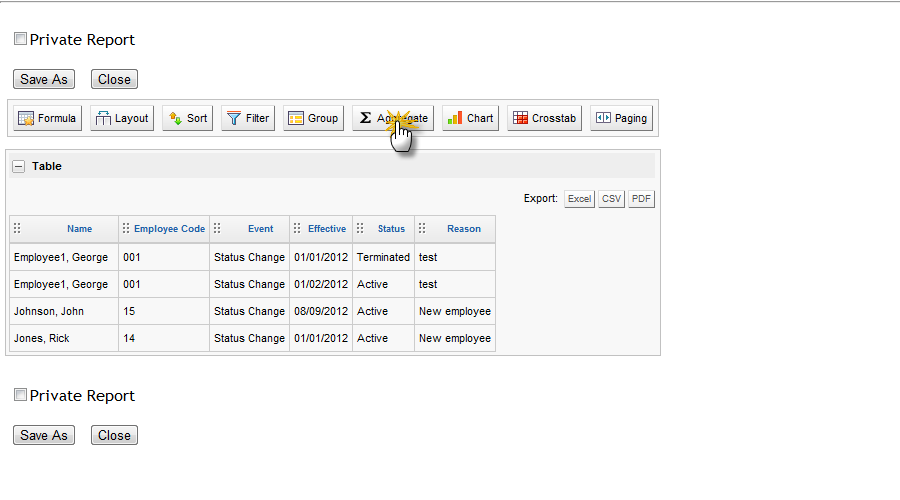Click the top Save As button

tap(44, 79)
